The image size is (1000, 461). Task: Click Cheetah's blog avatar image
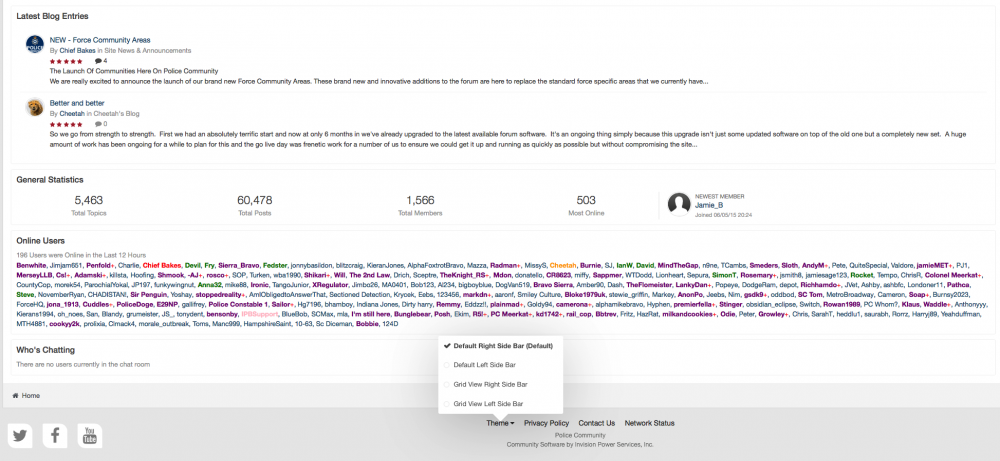(34, 108)
